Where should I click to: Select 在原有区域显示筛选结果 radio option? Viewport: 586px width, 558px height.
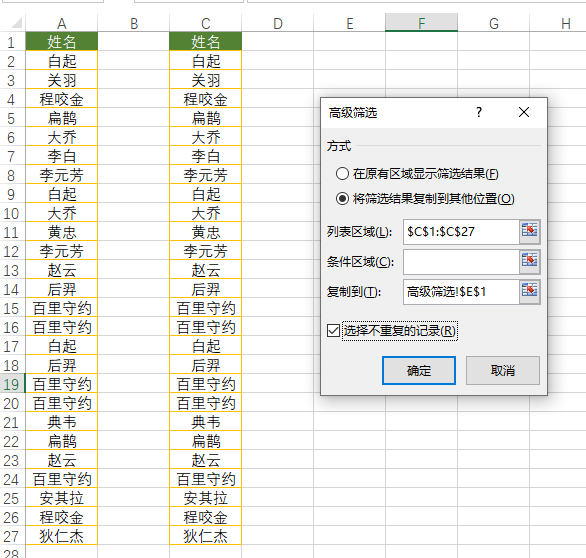[342, 174]
